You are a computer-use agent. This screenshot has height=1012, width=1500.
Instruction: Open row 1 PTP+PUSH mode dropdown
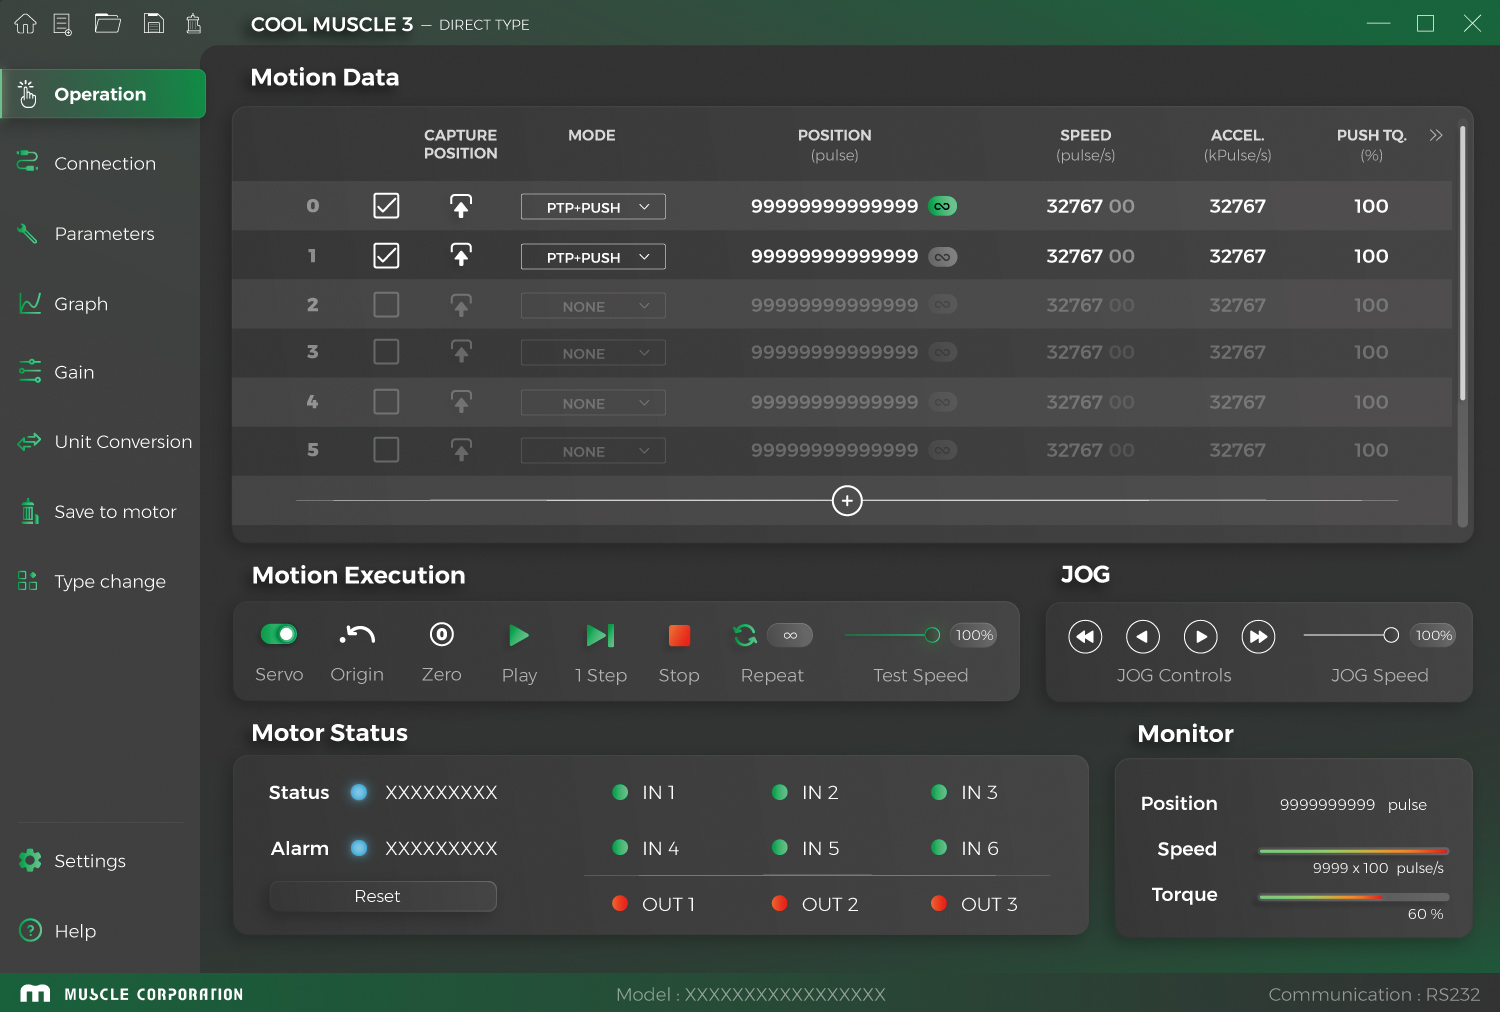pos(593,257)
